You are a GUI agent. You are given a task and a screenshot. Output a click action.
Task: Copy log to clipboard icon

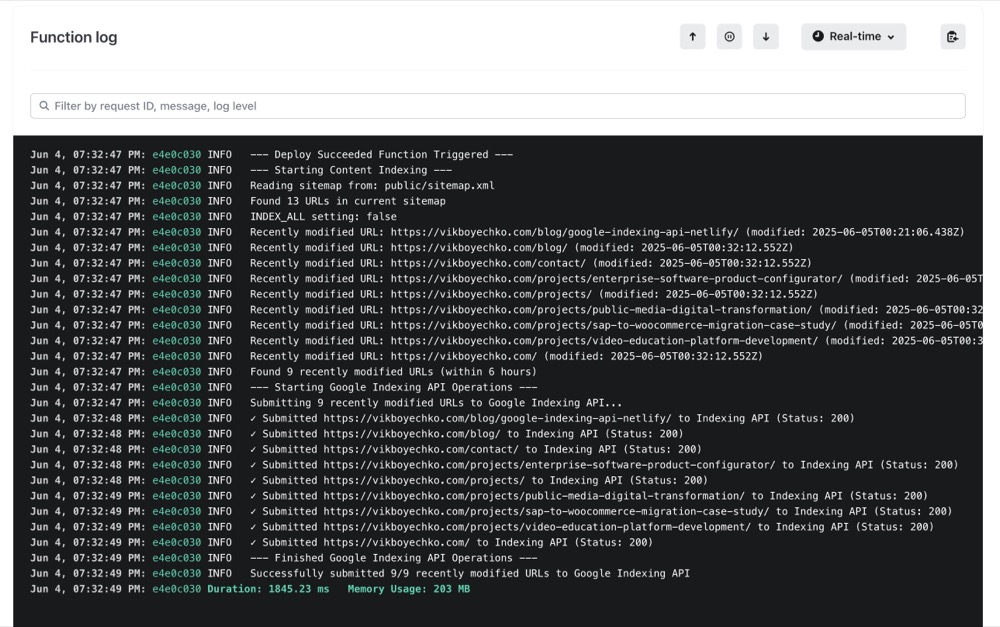click(x=953, y=37)
